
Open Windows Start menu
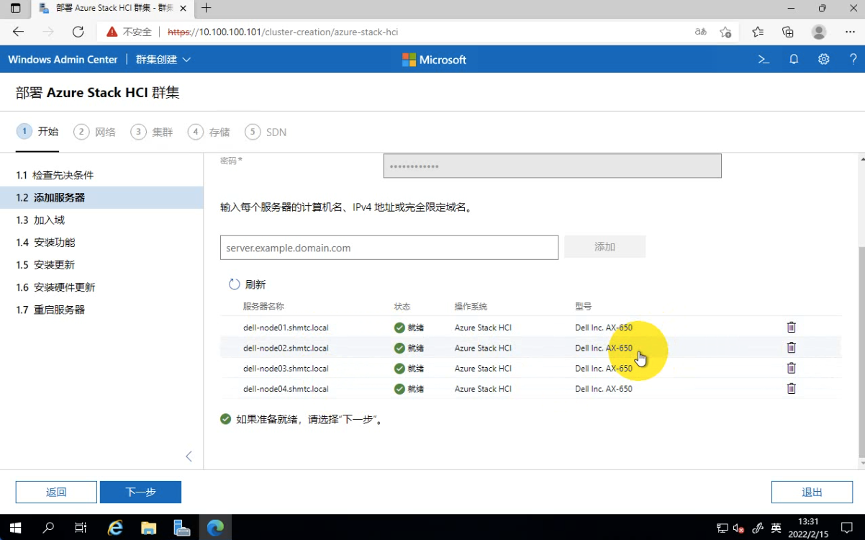[x=15, y=528]
